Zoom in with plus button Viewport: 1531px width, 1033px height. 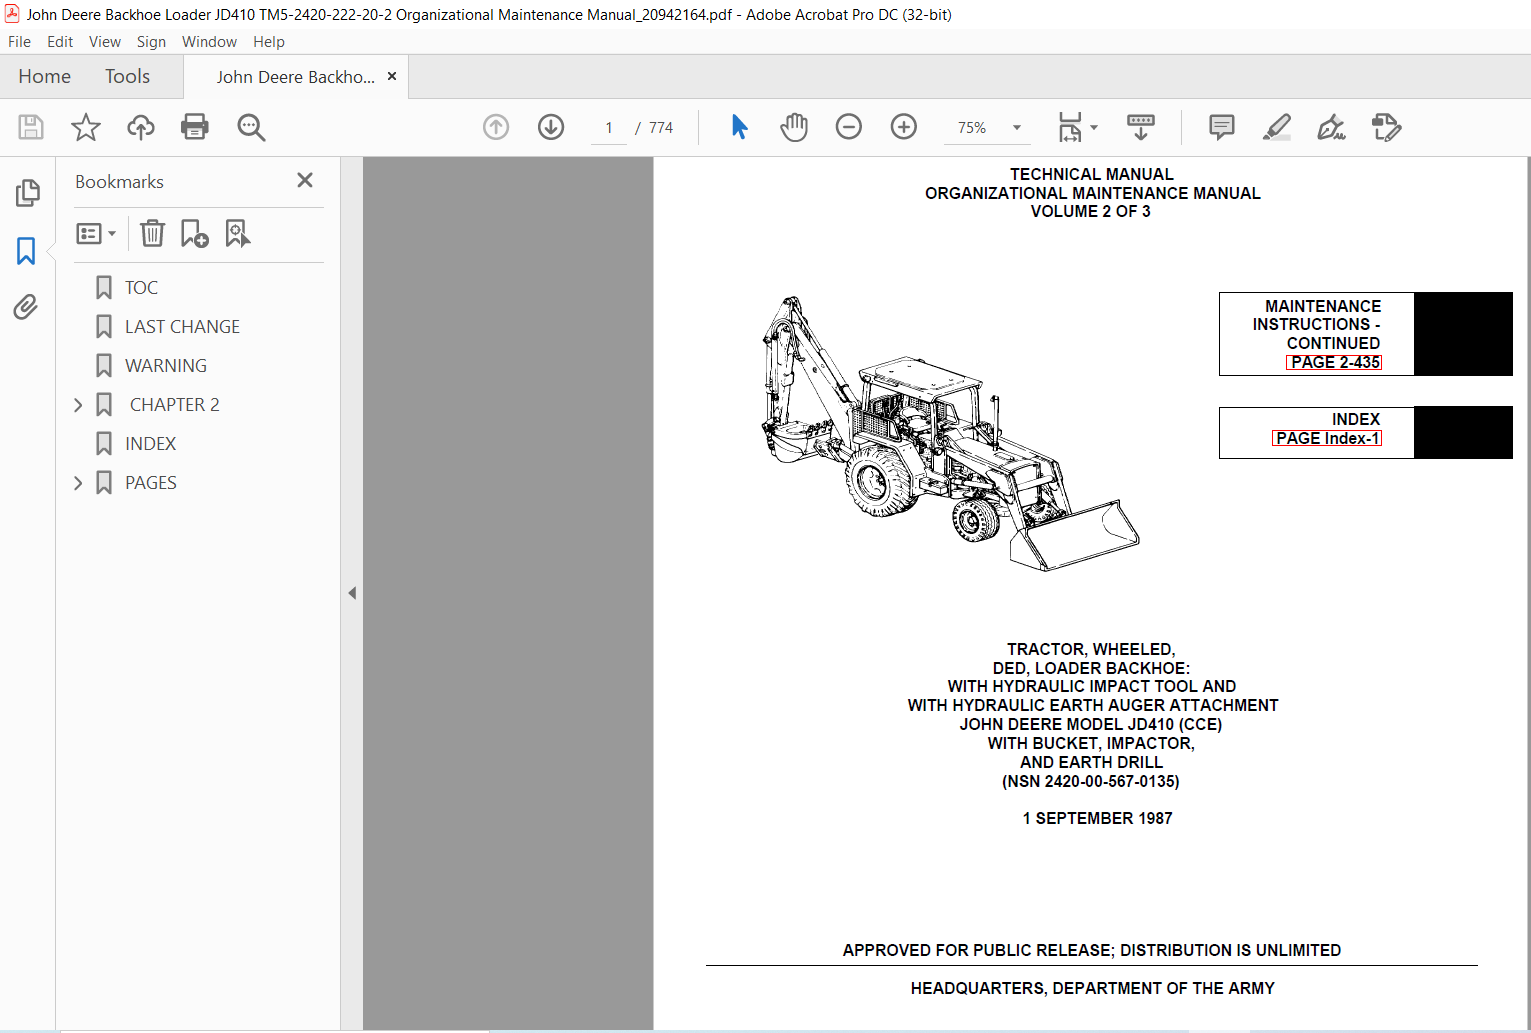904,127
